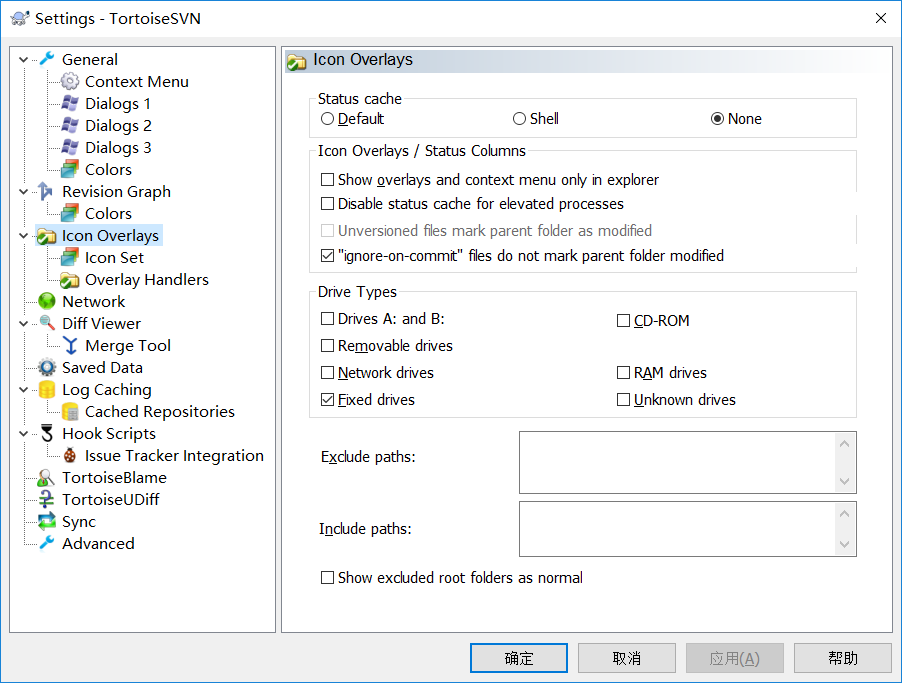Enable Show excluded root folders as normal
This screenshot has height=683, width=902.
click(x=327, y=578)
